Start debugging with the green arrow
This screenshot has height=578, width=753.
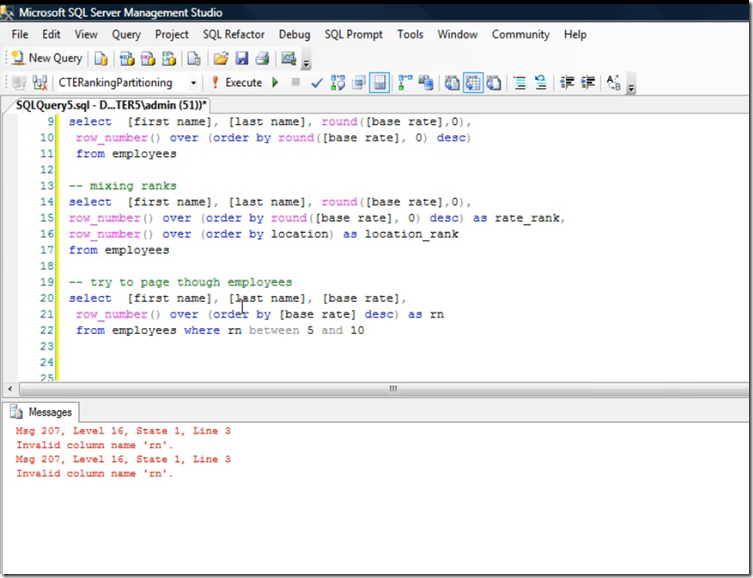click(275, 83)
